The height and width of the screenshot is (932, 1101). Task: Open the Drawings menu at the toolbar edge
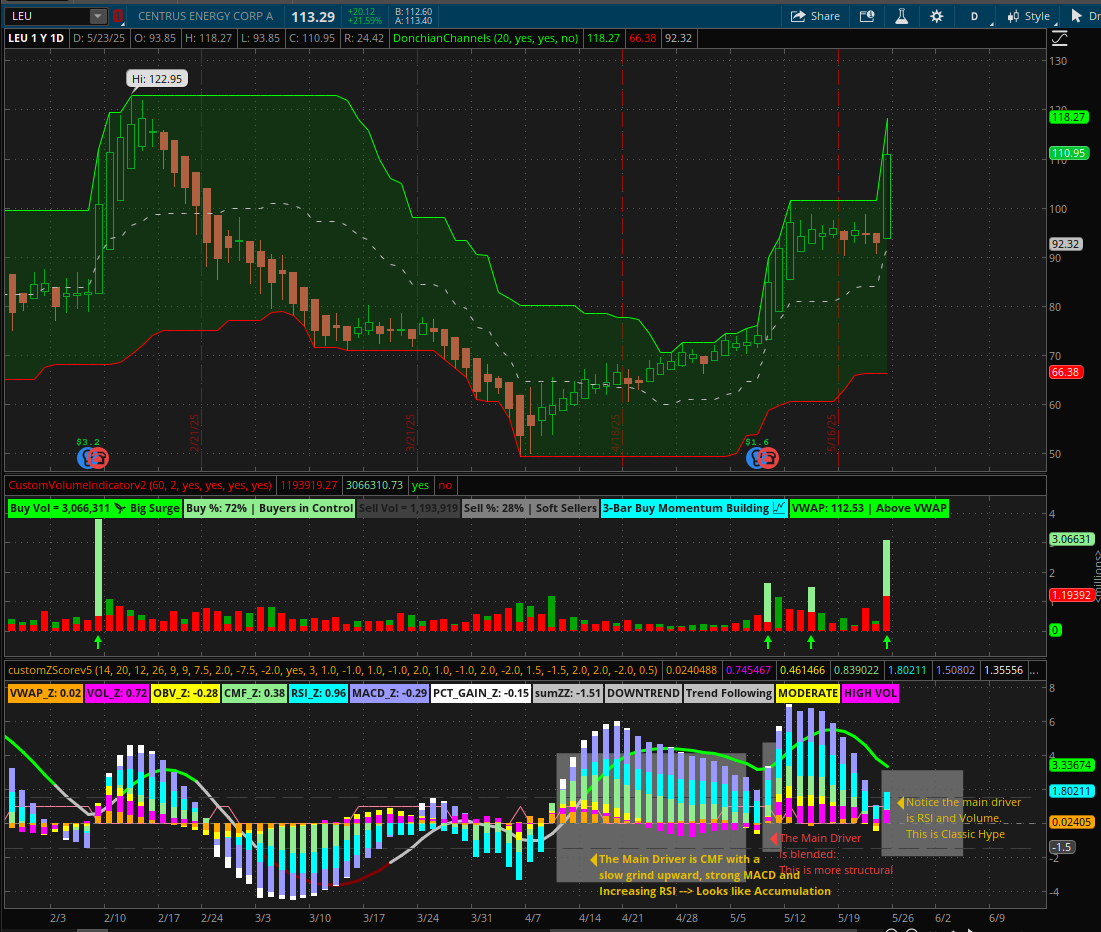pyautogui.click(x=1085, y=16)
